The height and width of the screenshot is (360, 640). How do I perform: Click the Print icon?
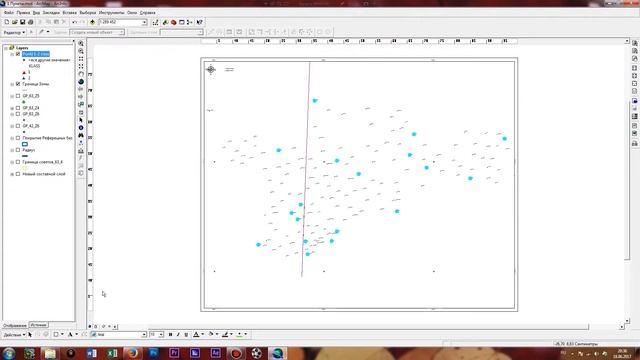[x=30, y=22]
